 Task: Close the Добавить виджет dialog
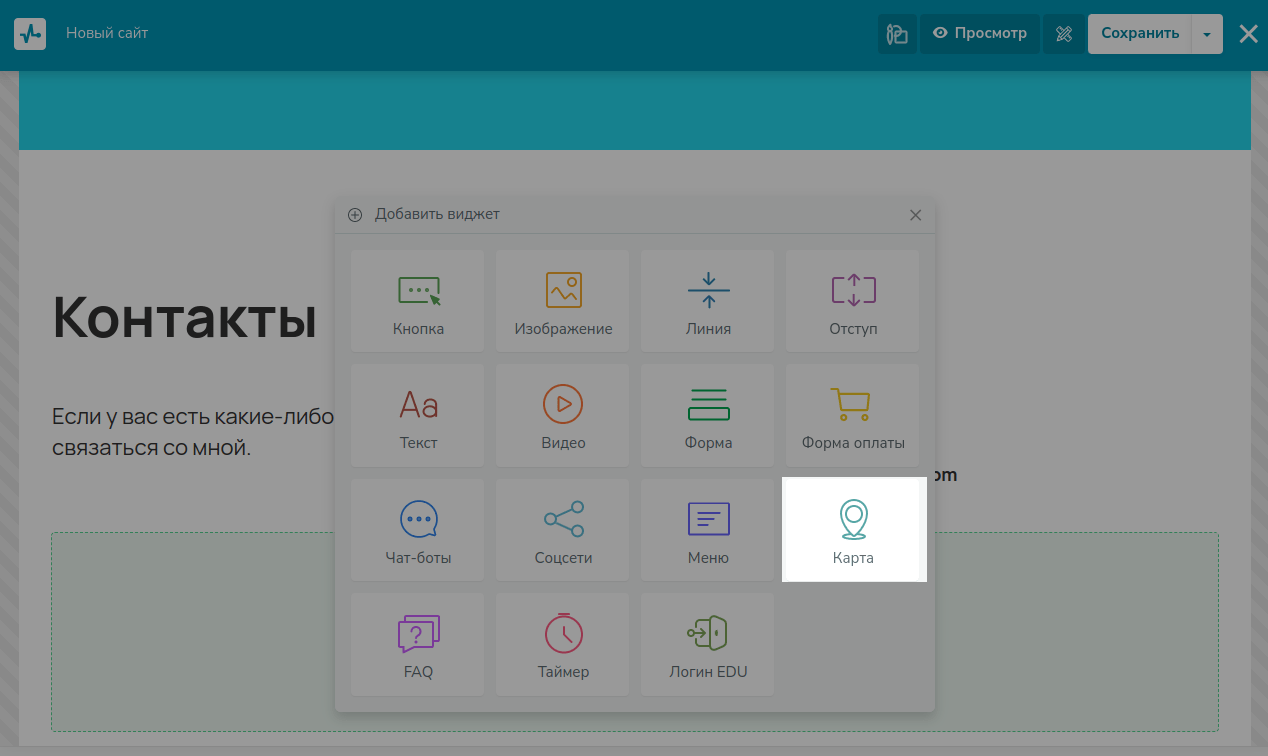pyautogui.click(x=915, y=215)
